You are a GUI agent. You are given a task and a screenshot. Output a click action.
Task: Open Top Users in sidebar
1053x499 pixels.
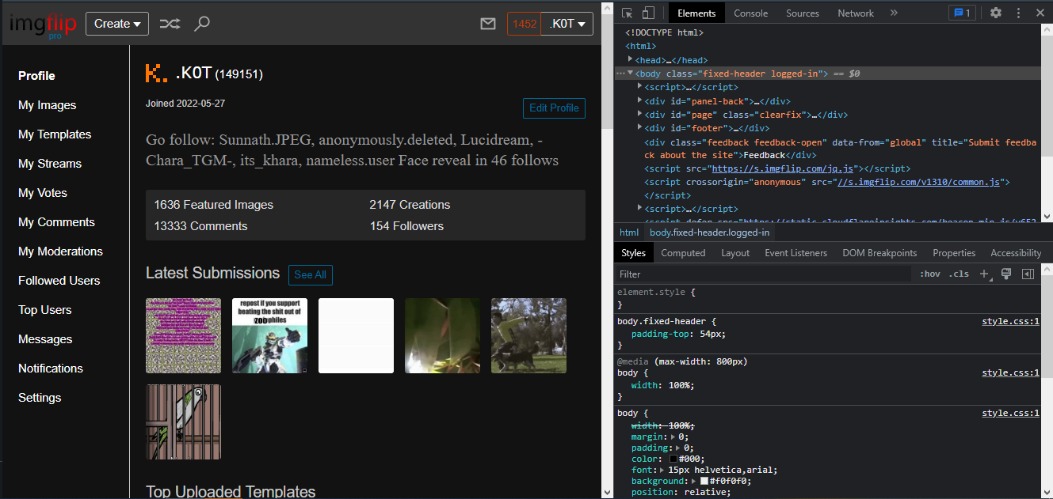click(x=45, y=310)
